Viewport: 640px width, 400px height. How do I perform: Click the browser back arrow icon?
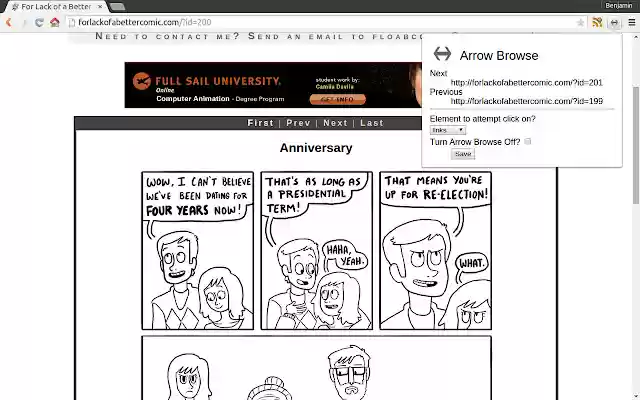[8, 22]
